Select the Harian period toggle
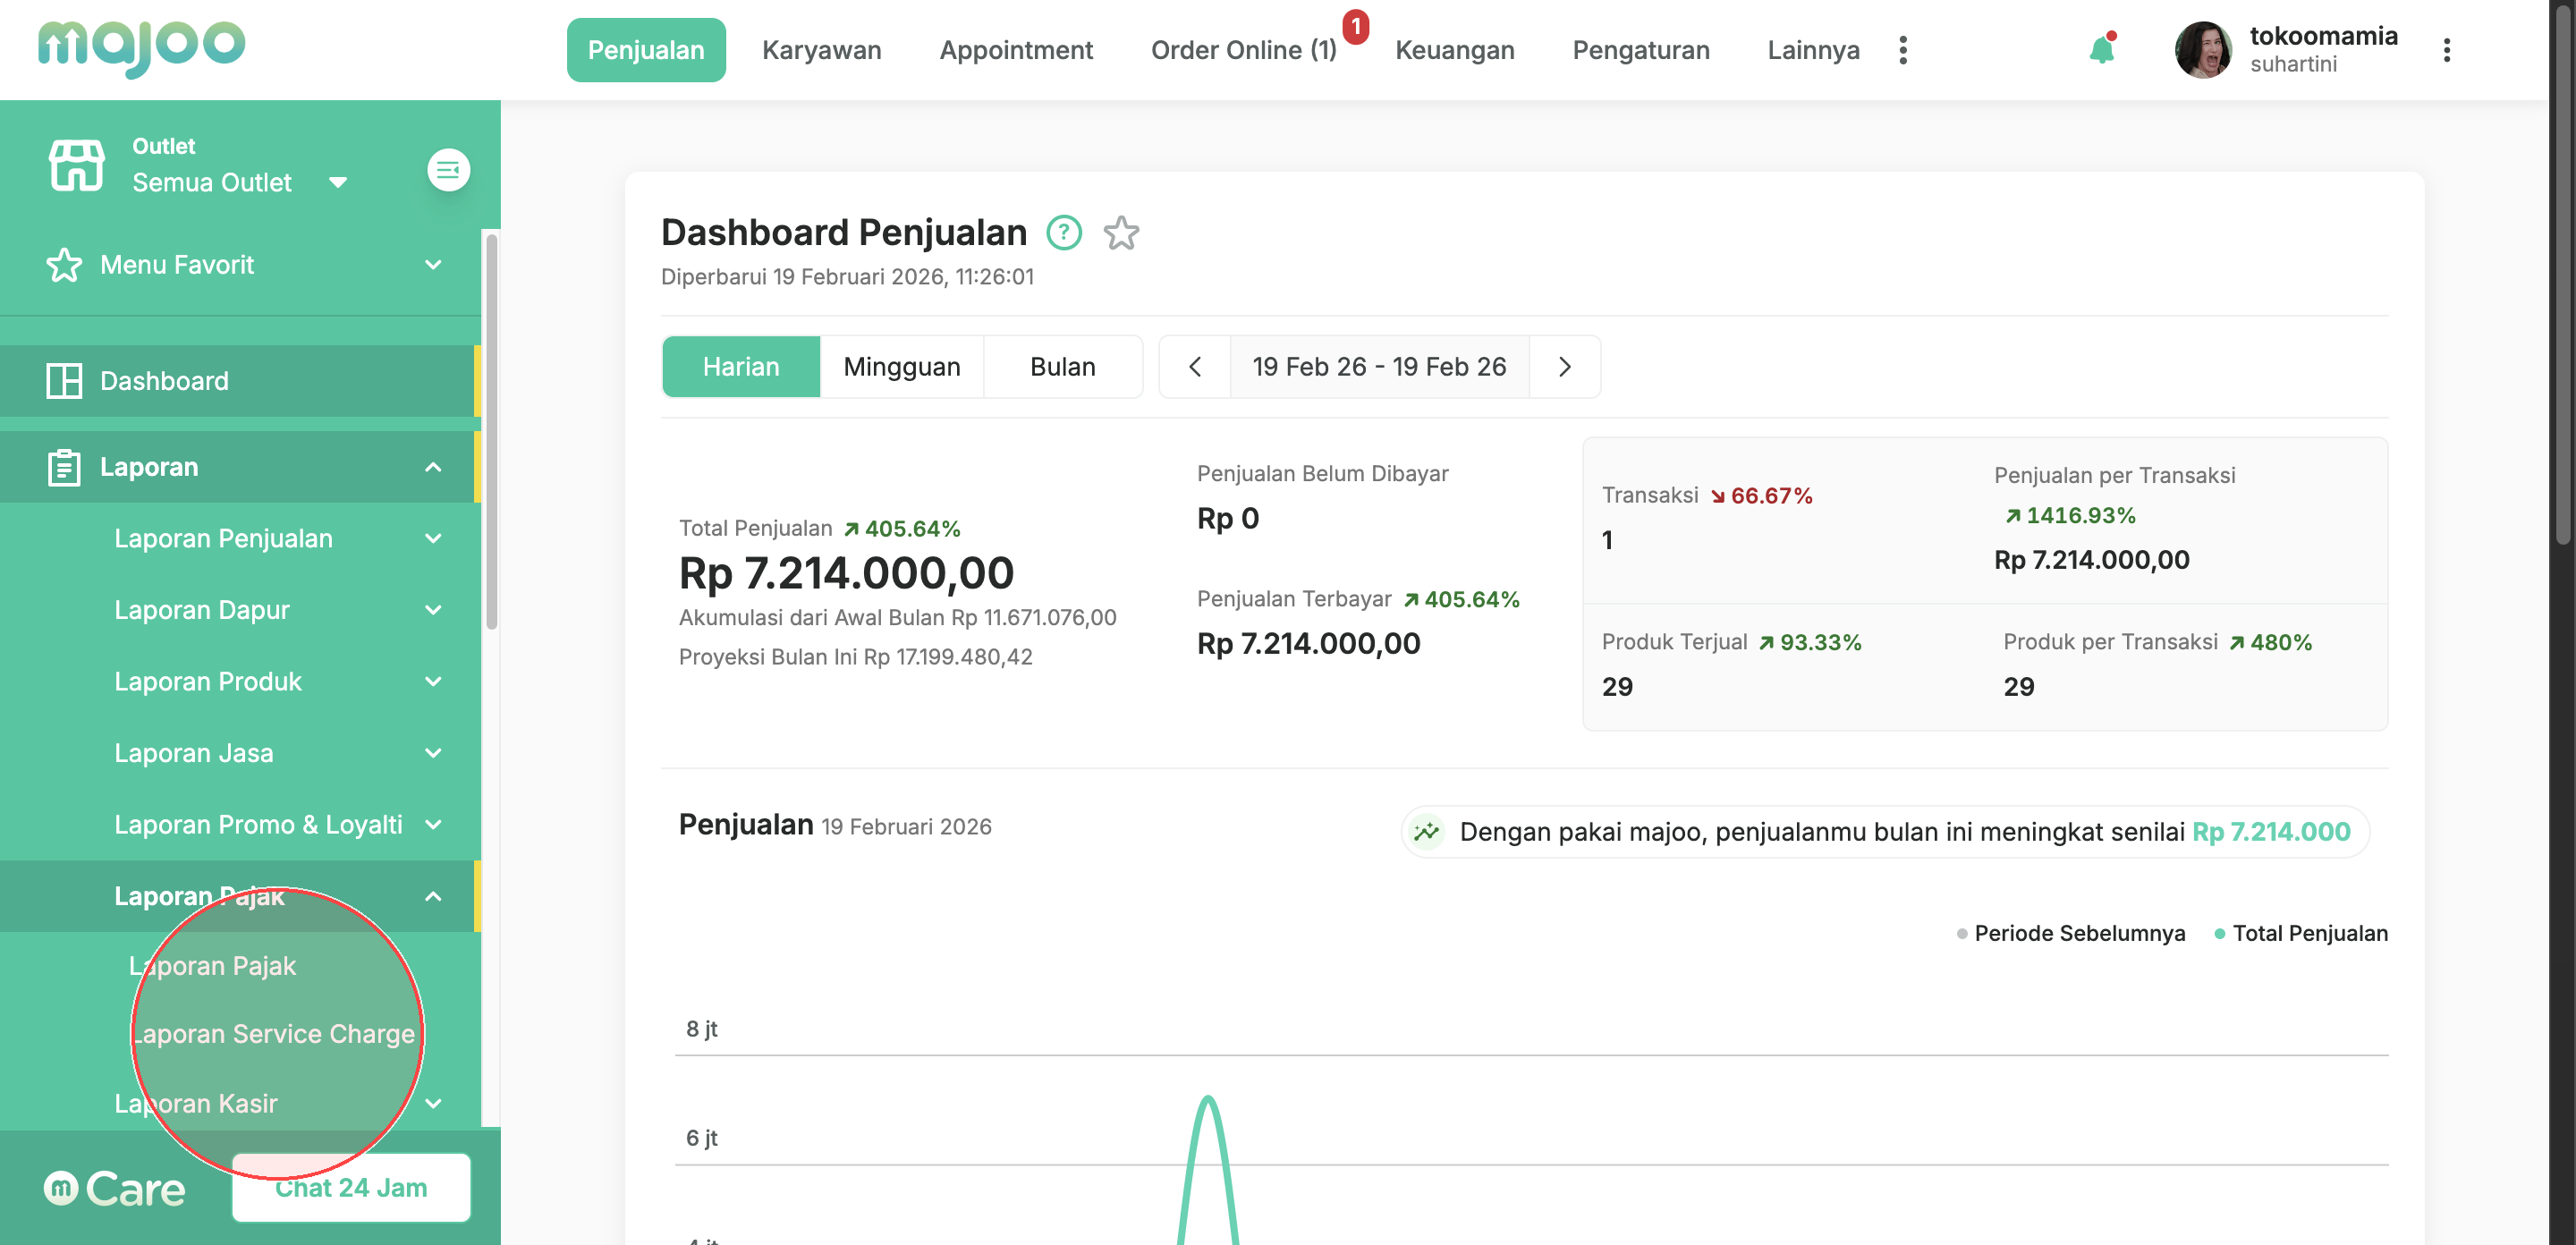The width and height of the screenshot is (2576, 1245). coord(741,367)
